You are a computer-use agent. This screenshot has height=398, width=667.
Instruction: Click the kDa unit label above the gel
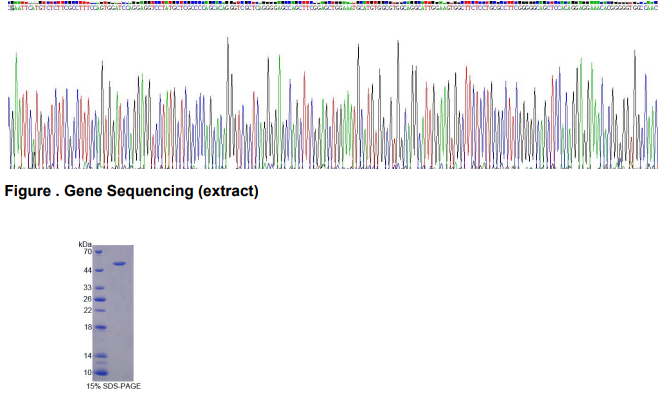pyautogui.click(x=85, y=244)
